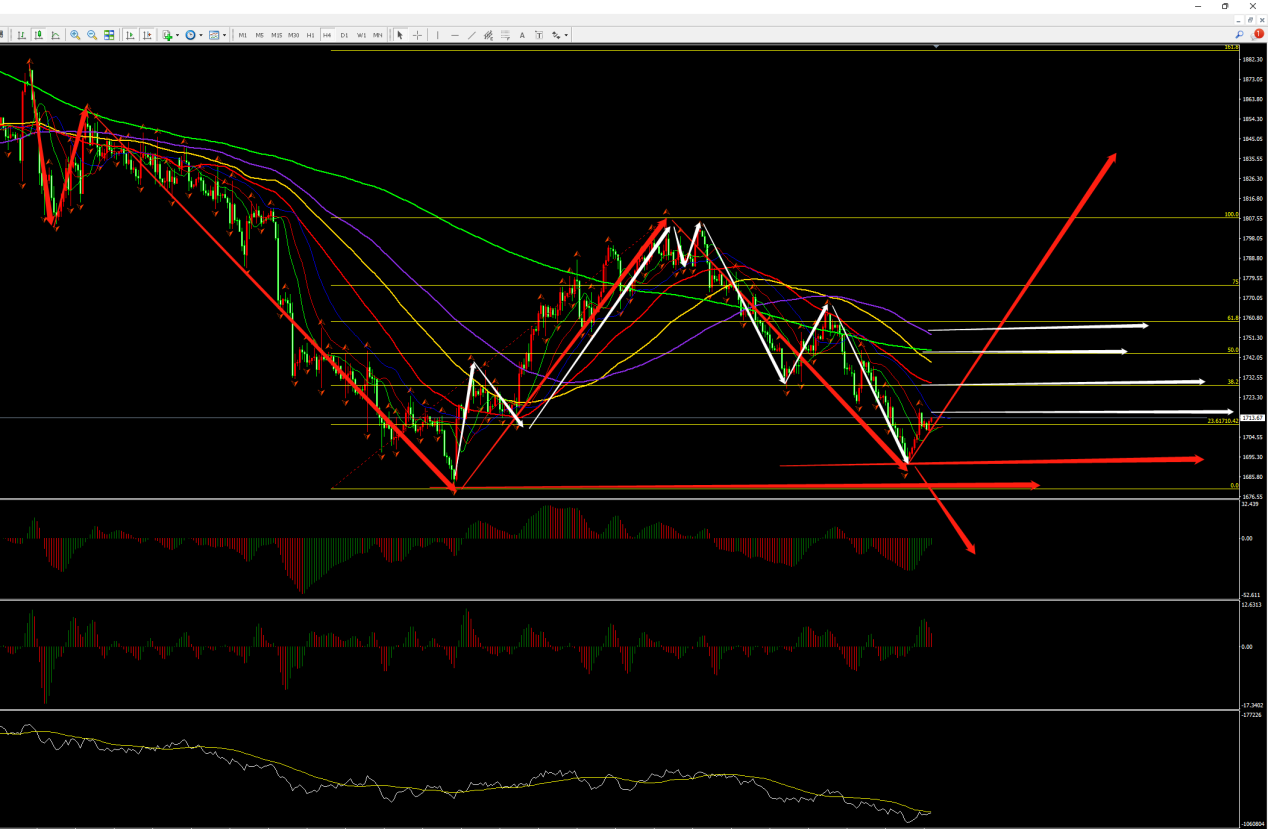Viewport: 1268px width, 829px height.
Task: Toggle chart auto scroll icon
Action: (130, 35)
